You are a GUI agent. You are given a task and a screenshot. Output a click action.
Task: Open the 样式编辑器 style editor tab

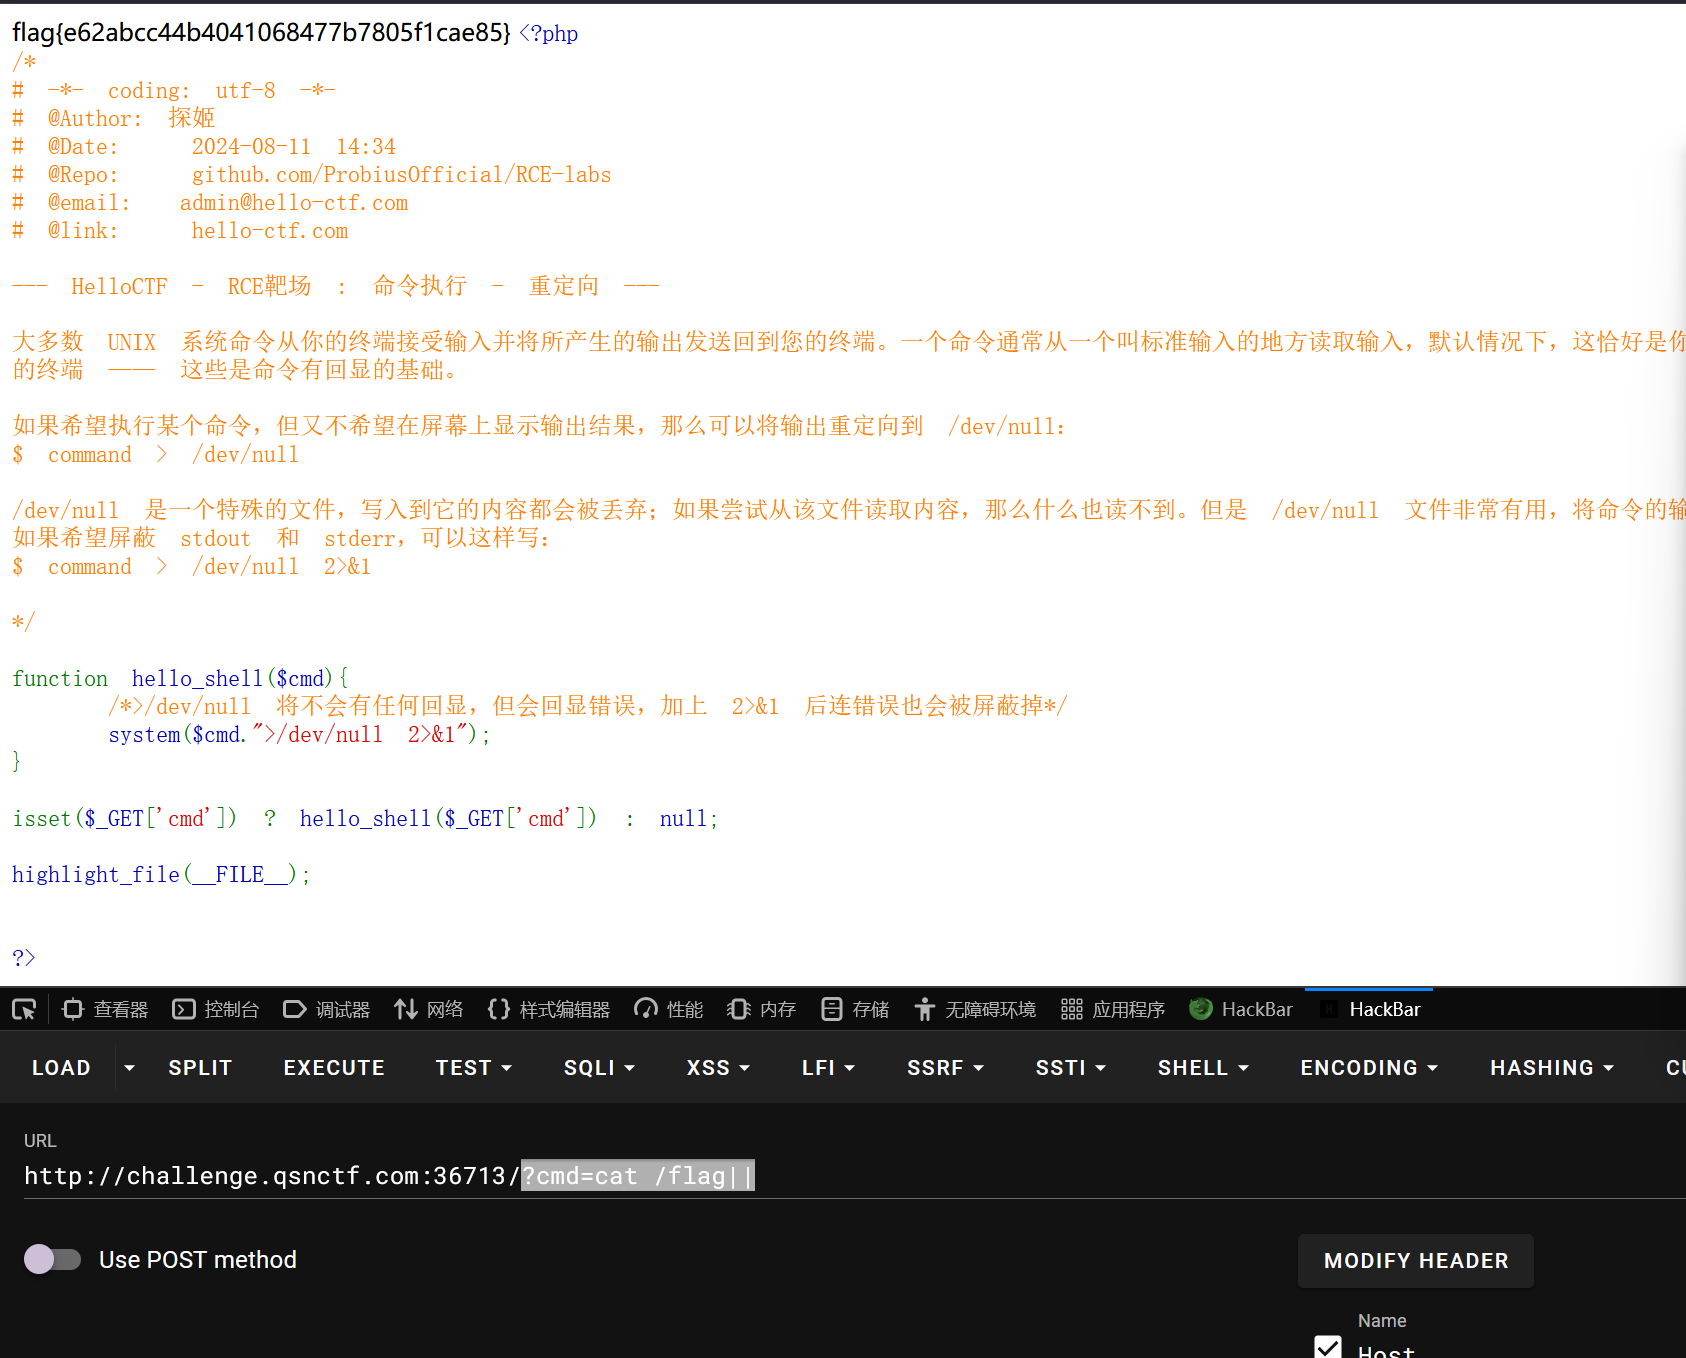548,1009
